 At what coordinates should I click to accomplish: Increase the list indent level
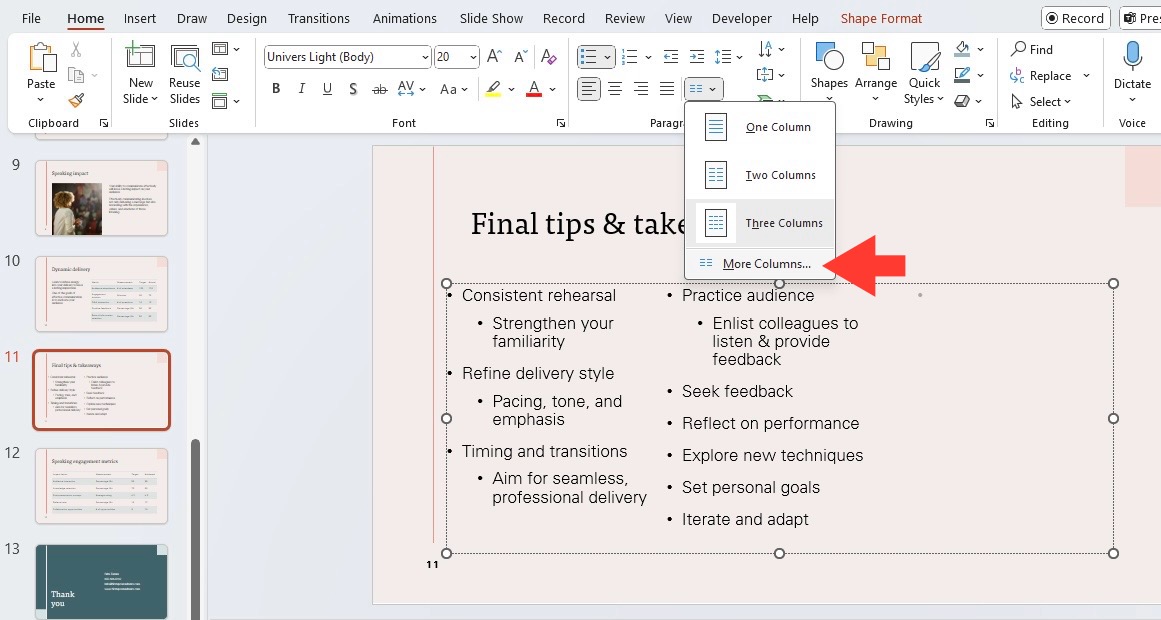[697, 56]
